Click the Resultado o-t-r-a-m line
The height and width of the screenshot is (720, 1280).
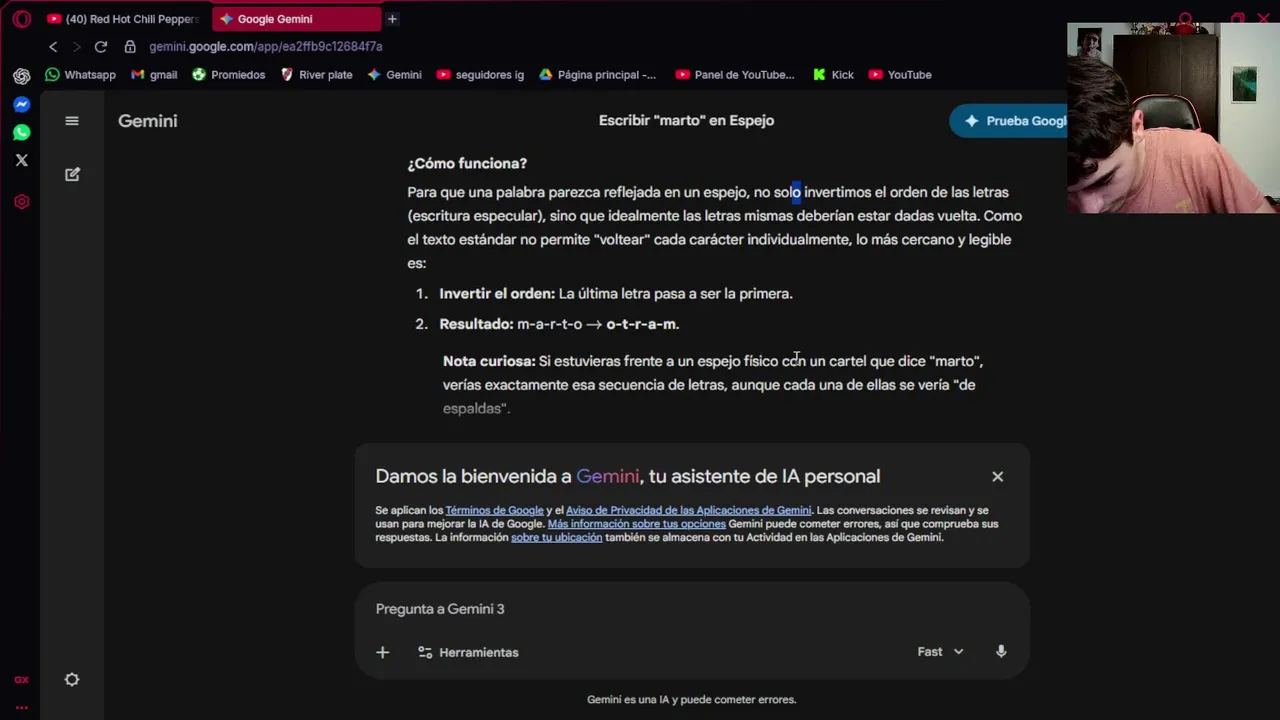(559, 324)
